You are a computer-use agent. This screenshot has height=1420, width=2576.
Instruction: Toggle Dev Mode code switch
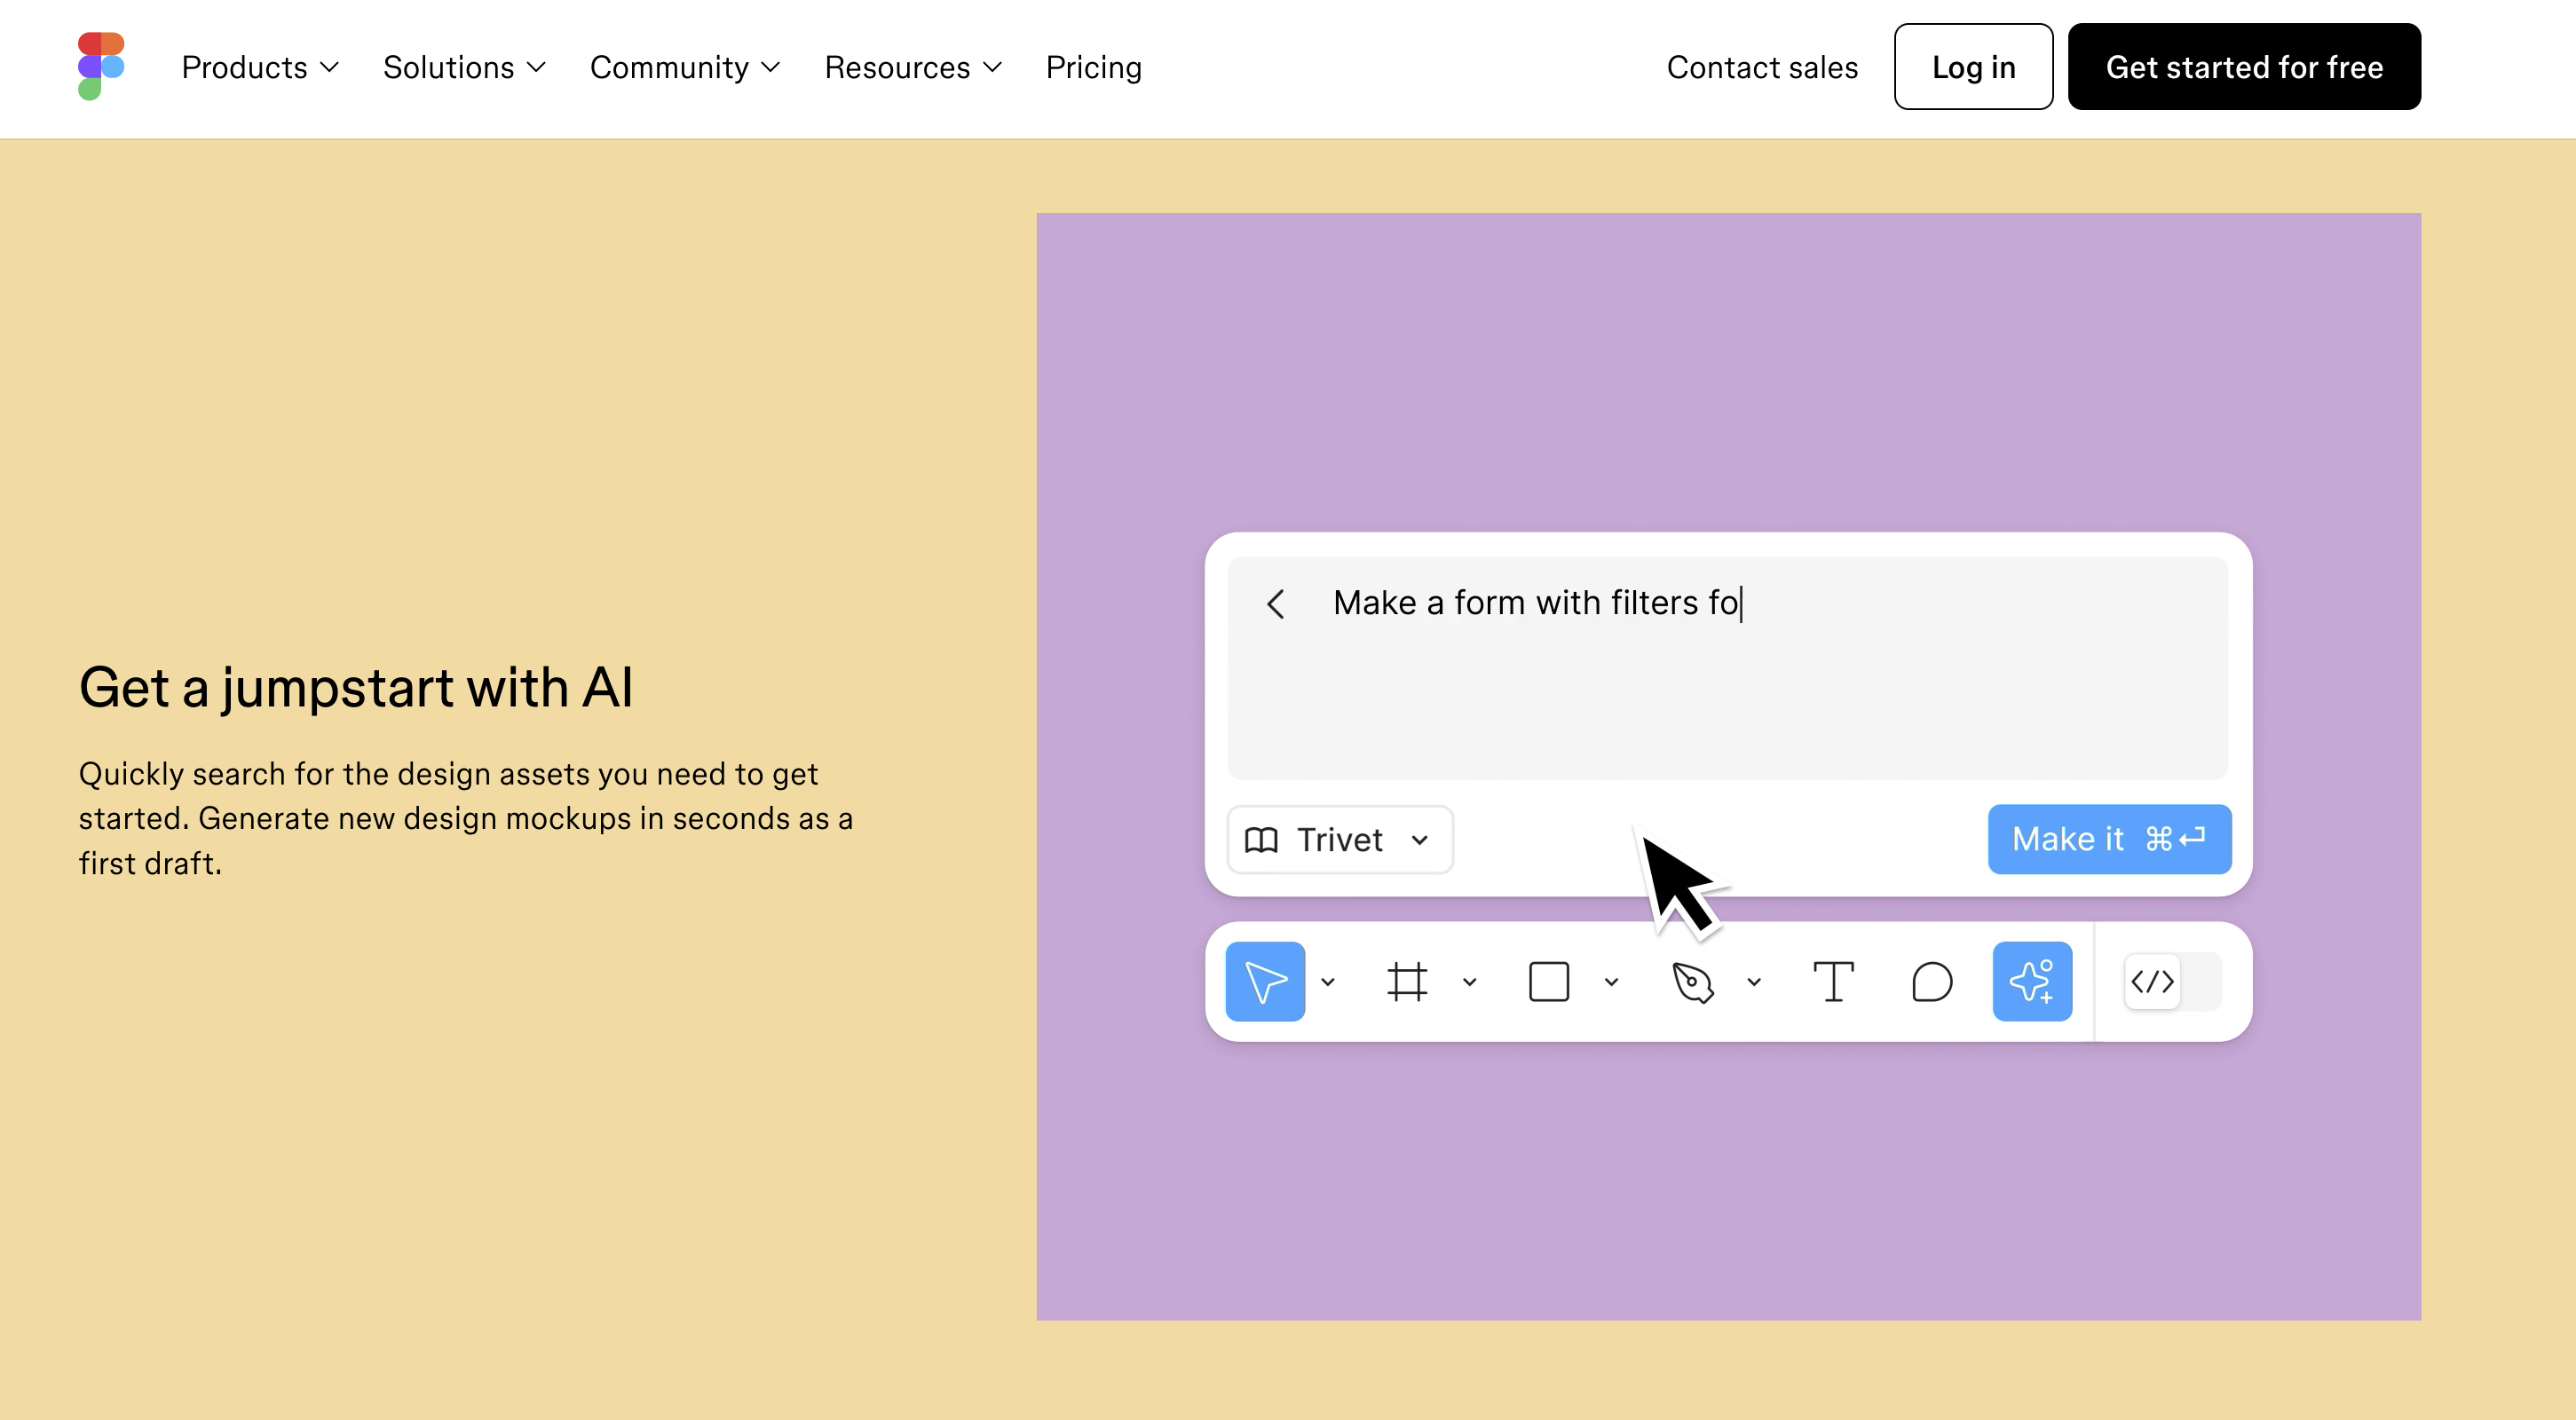coord(2173,981)
